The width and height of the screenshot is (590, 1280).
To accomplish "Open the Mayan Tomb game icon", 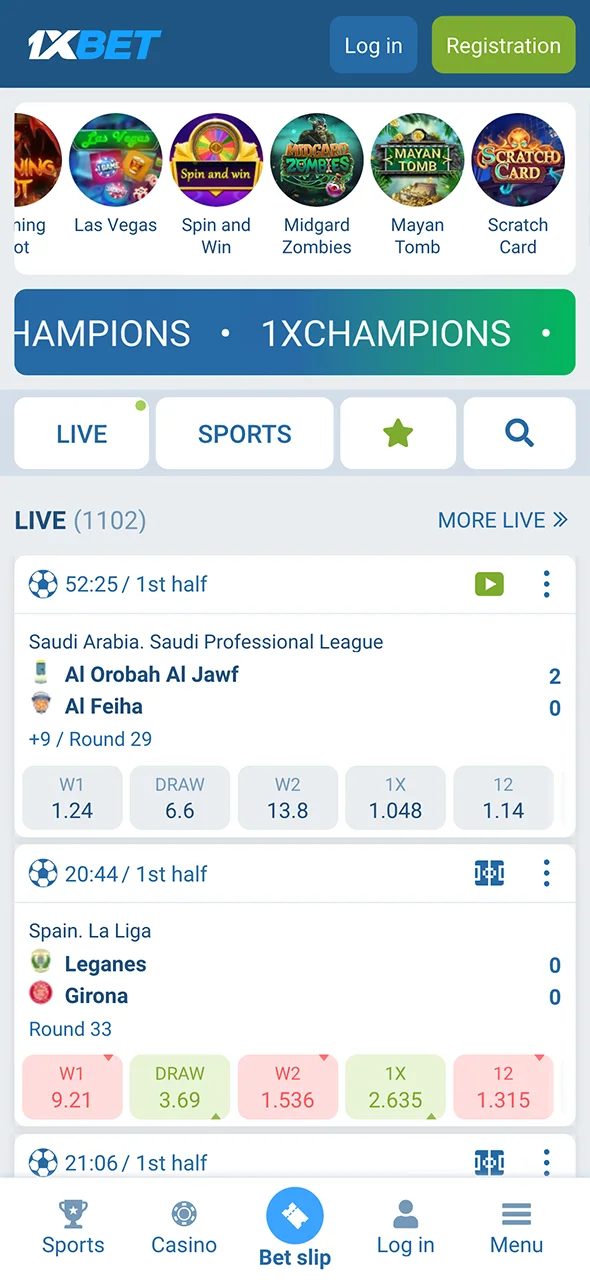I will (x=417, y=160).
